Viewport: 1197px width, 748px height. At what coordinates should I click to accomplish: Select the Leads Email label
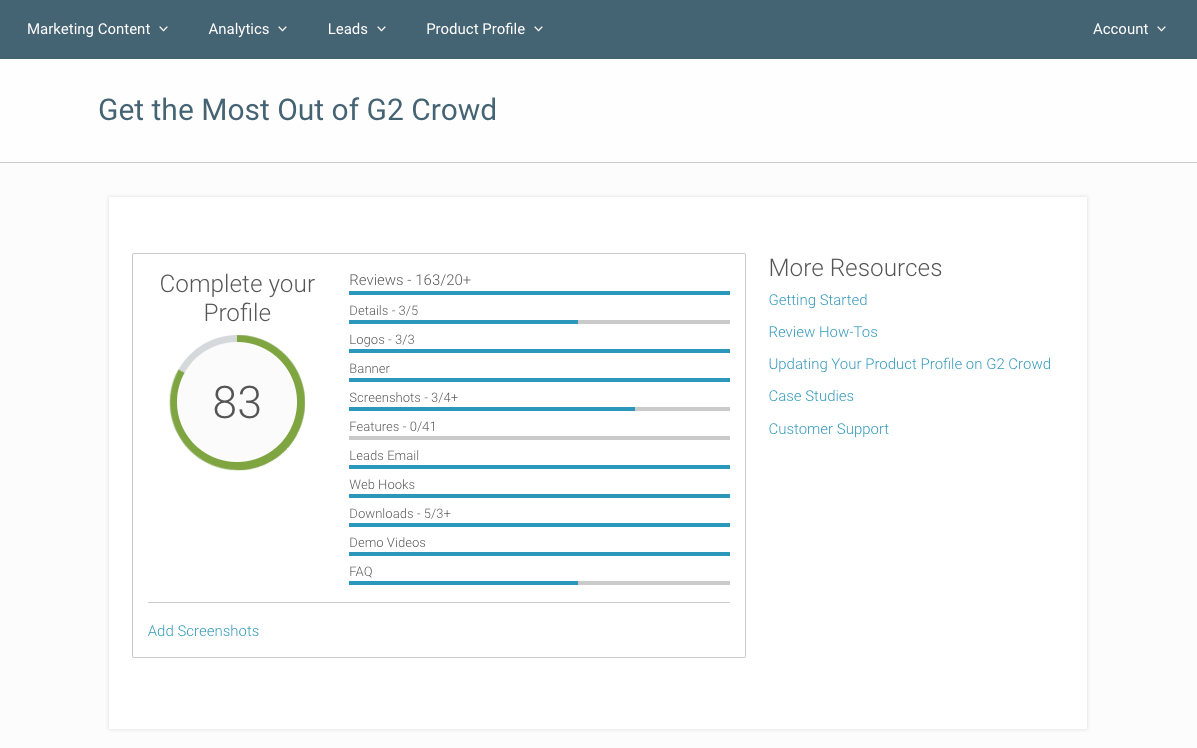tap(384, 456)
